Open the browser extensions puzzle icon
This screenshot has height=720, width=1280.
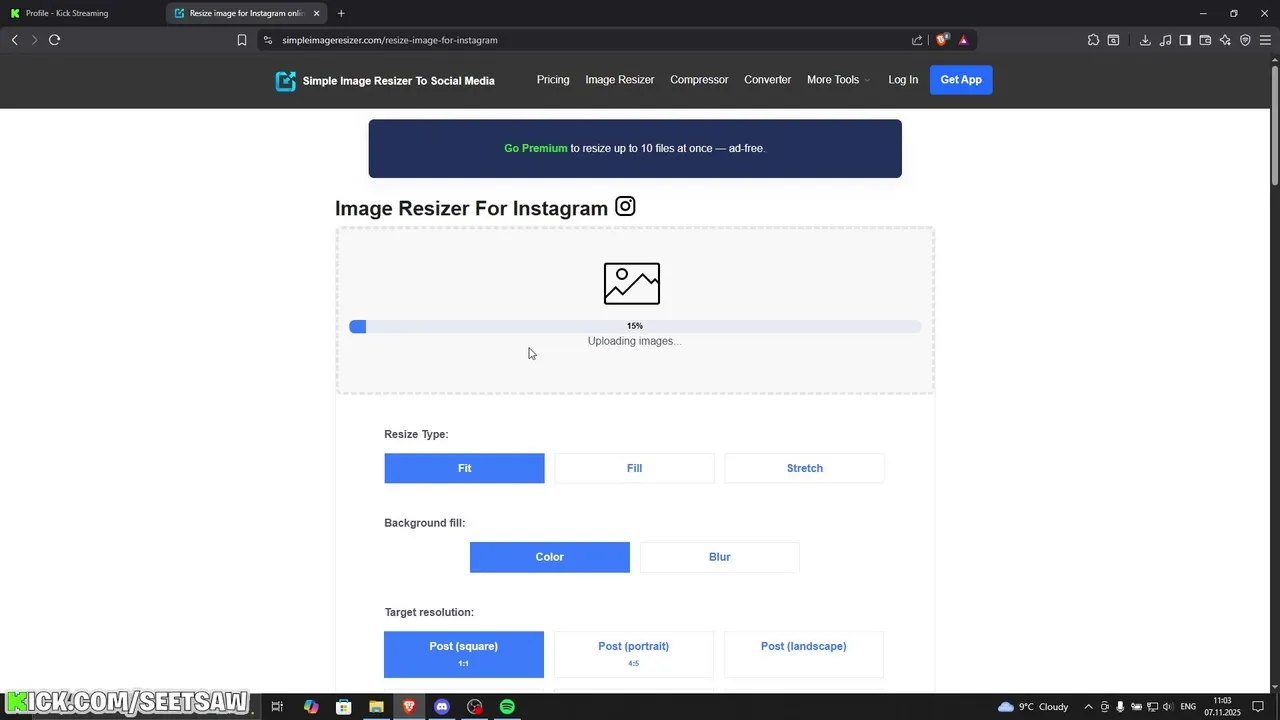click(x=1093, y=40)
